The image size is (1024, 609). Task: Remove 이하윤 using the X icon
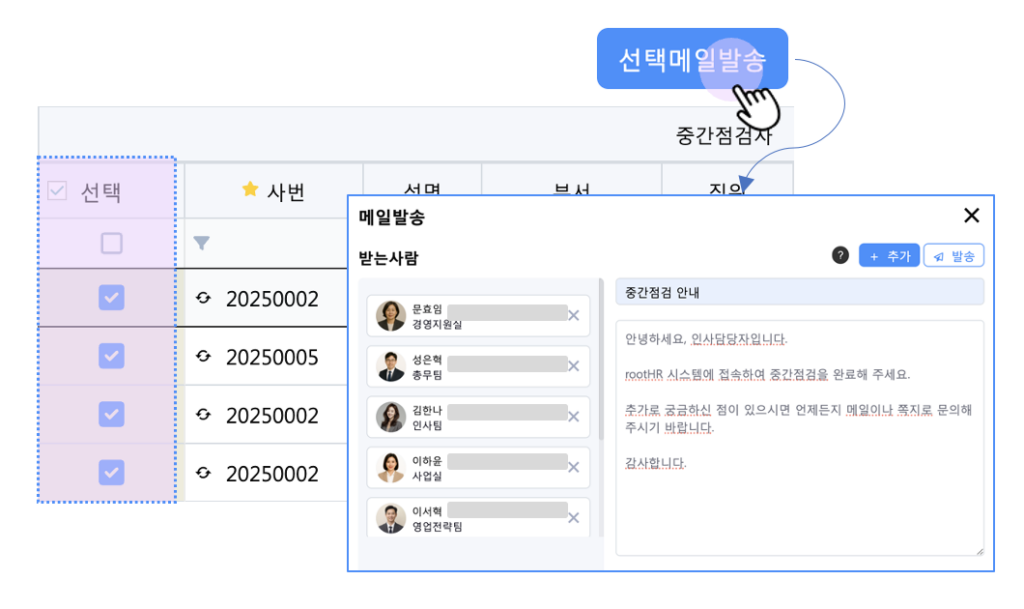[x=574, y=467]
